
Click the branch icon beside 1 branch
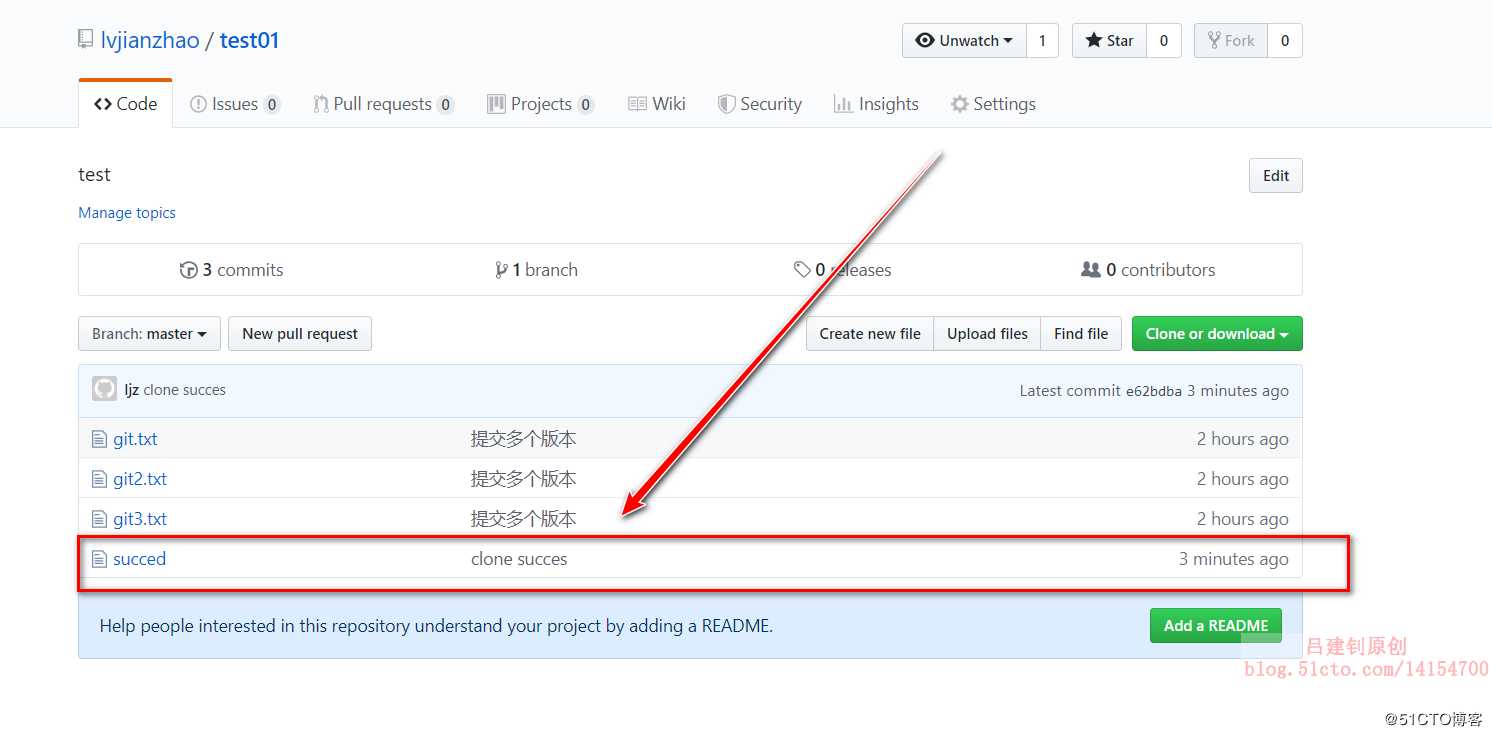[501, 270]
